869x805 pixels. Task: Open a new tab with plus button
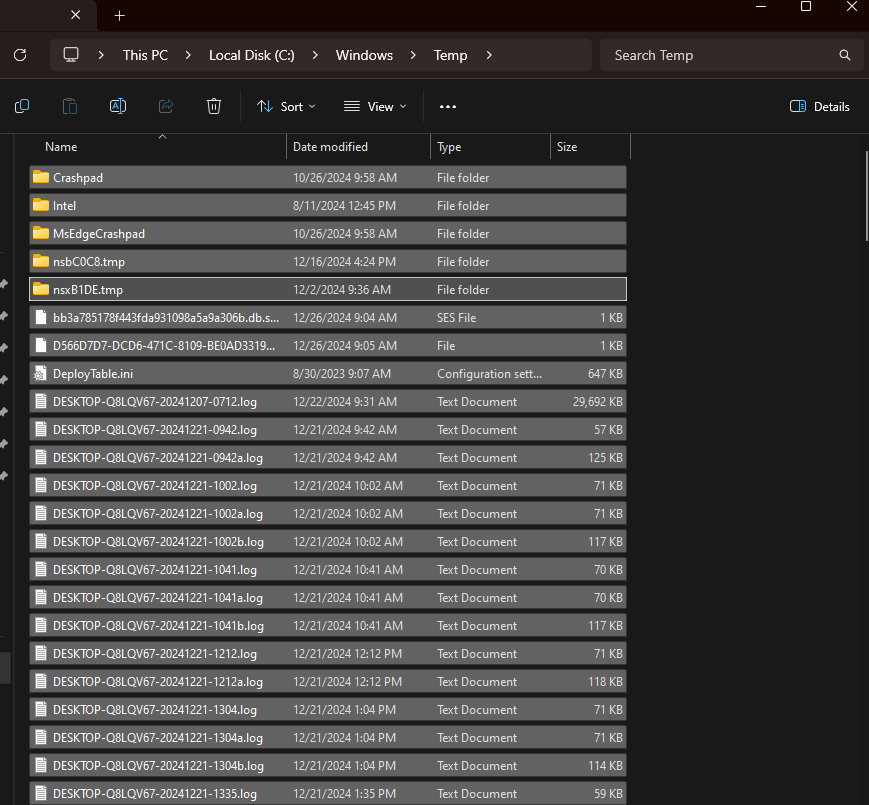[x=120, y=16]
